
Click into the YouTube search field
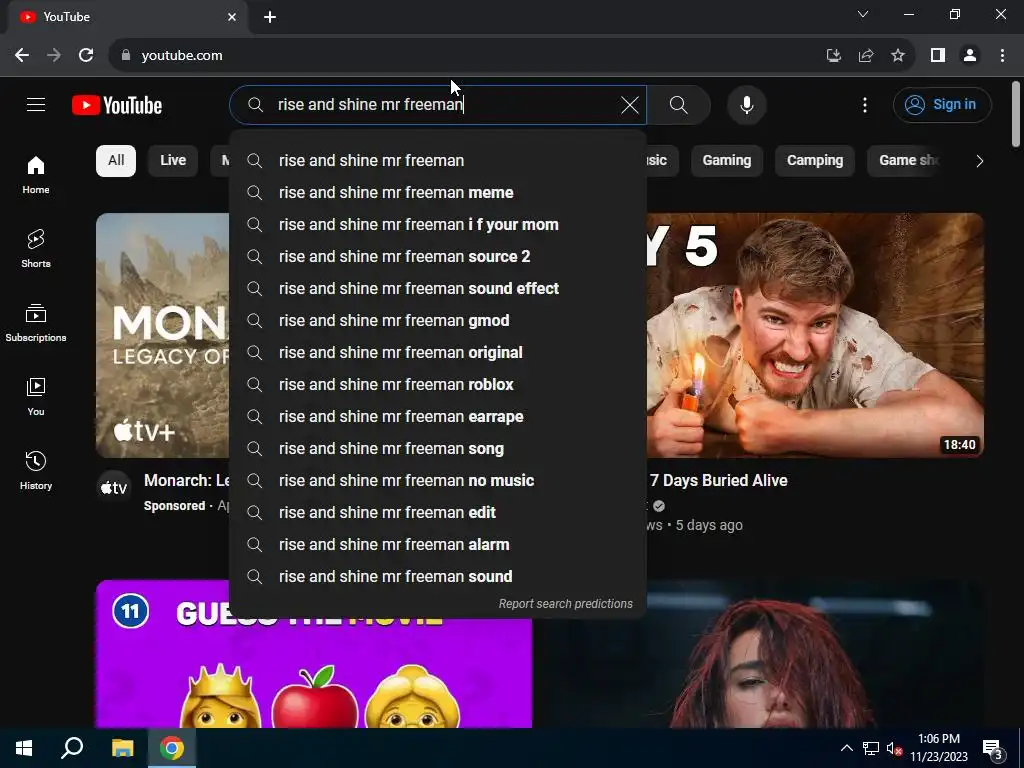pyautogui.click(x=438, y=104)
